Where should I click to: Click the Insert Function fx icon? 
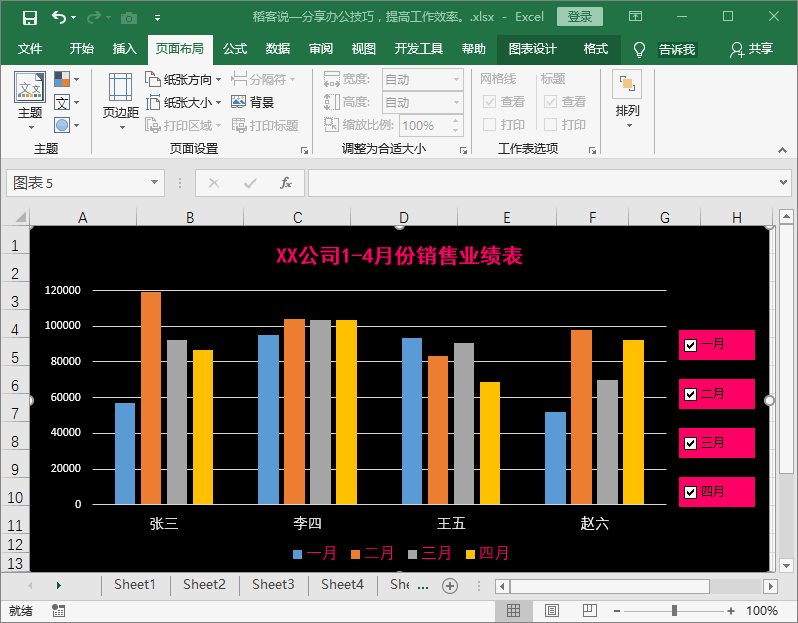point(286,183)
